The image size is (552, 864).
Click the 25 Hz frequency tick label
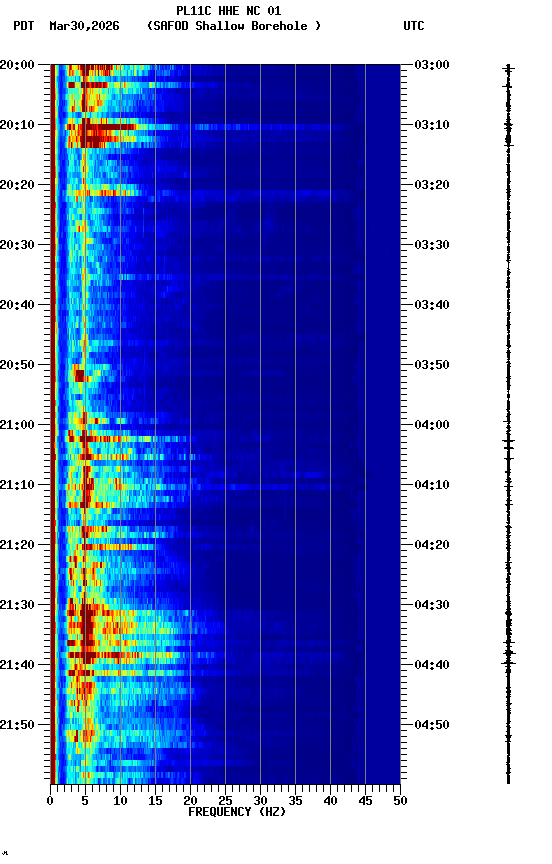[225, 801]
